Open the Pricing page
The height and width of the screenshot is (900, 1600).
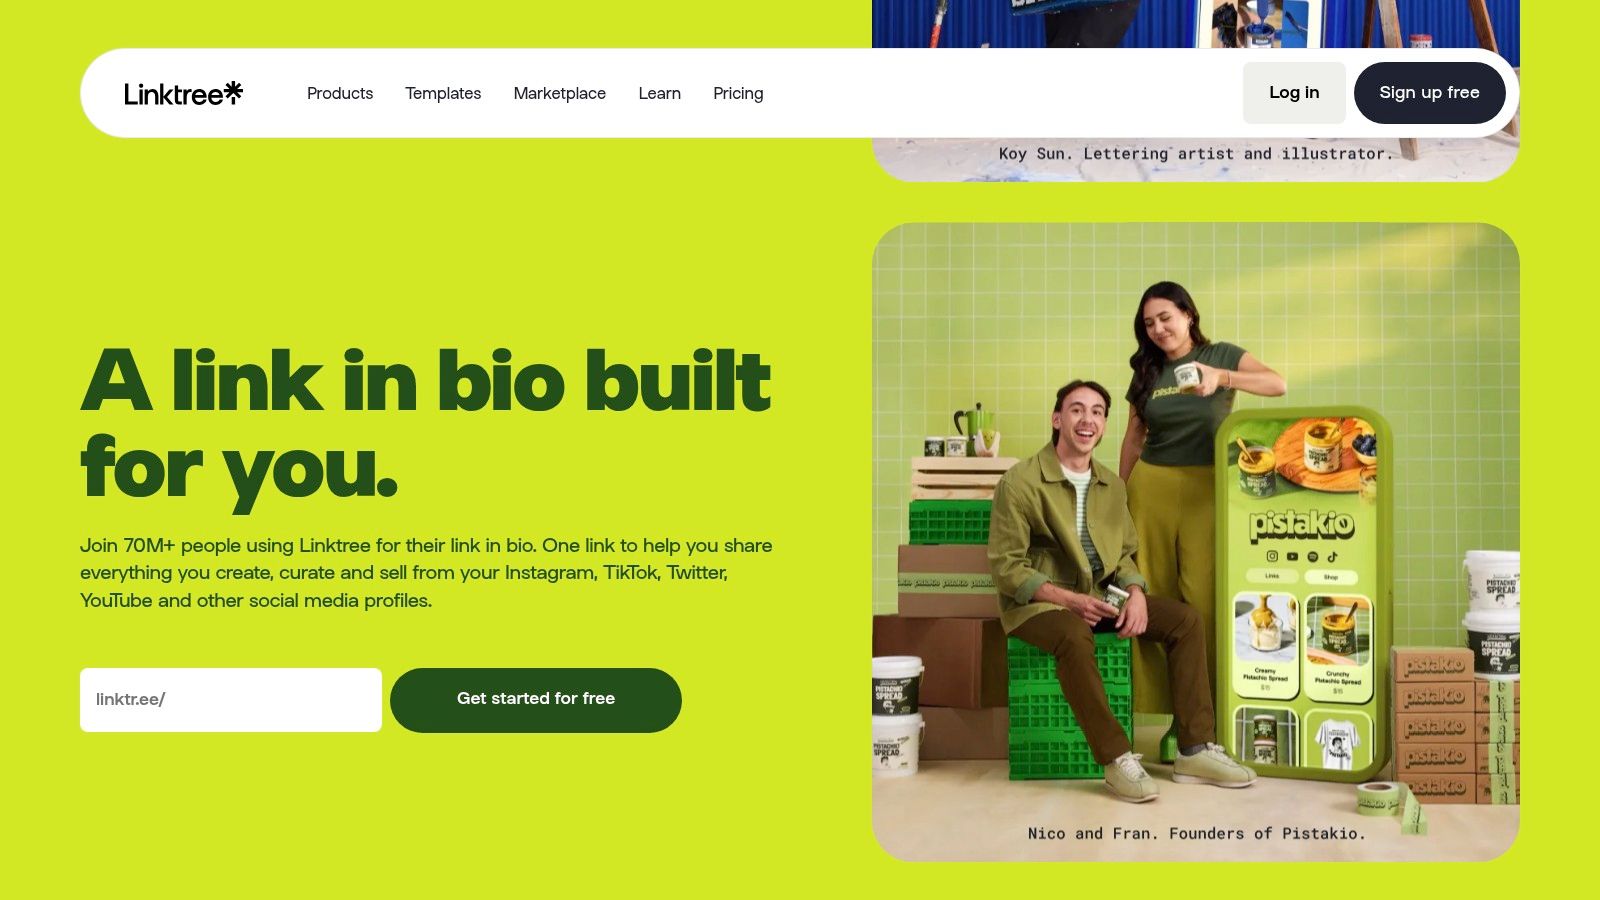738,93
